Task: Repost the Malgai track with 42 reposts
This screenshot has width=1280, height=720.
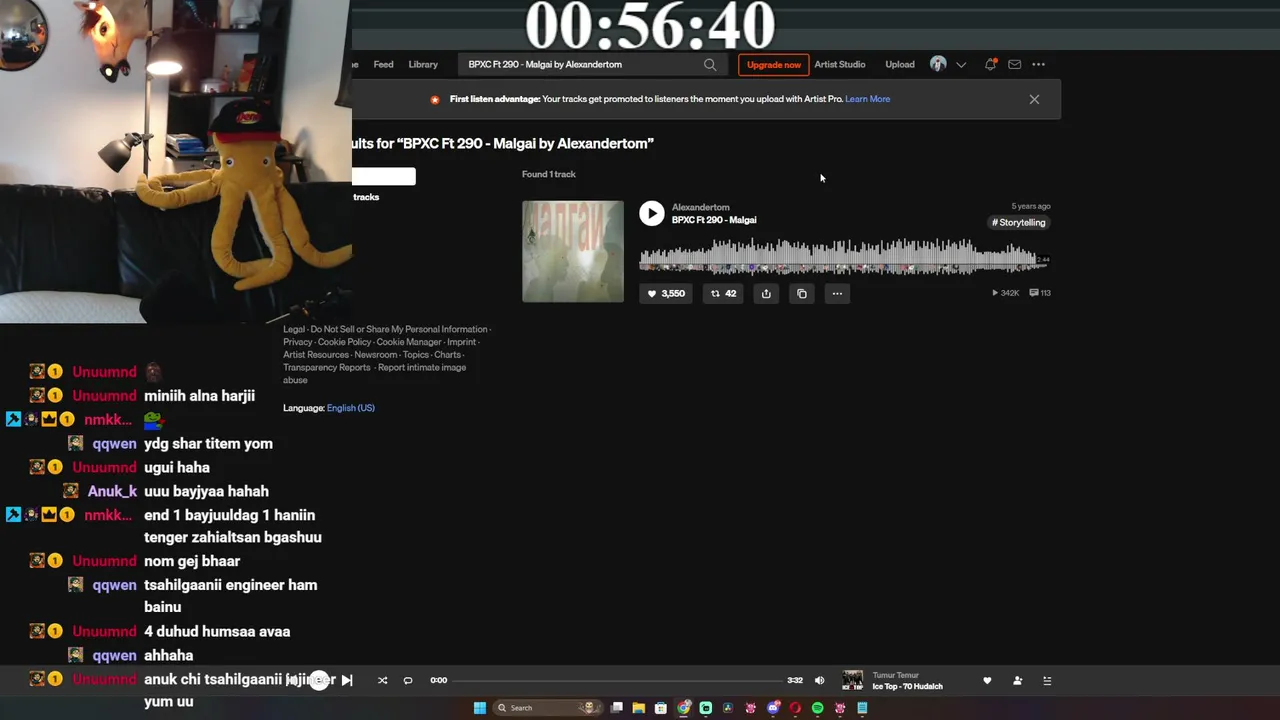Action: [x=723, y=293]
